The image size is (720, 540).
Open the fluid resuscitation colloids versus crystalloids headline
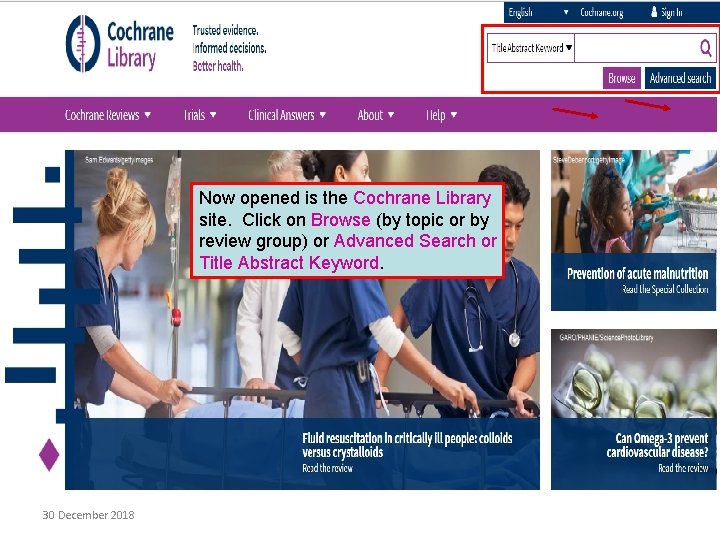[x=407, y=445]
